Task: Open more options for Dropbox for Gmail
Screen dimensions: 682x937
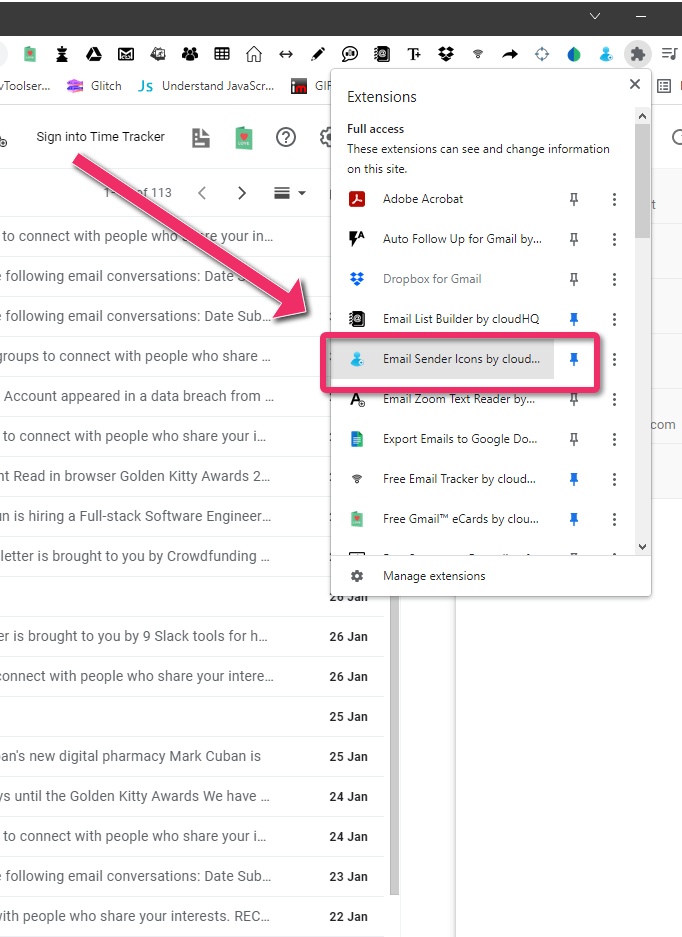Action: tap(614, 280)
